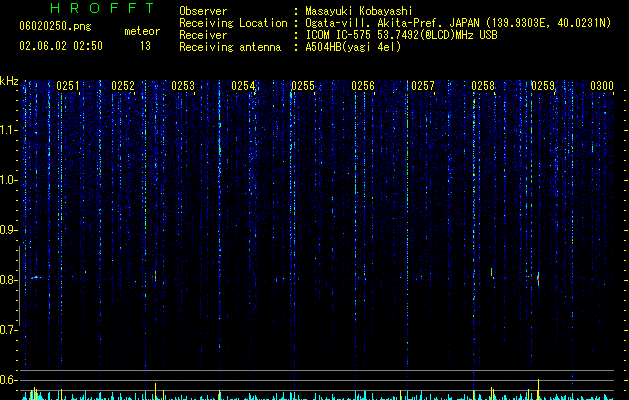Click the 0258 time marker
Image resolution: width=629 pixels, height=400 pixels.
(x=483, y=86)
